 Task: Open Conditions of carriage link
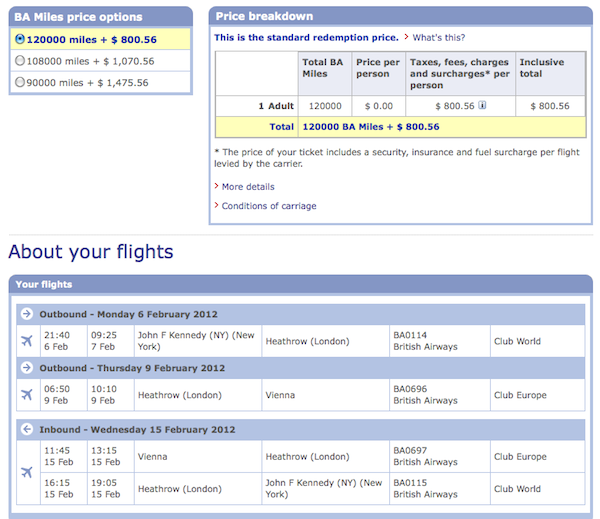tap(269, 206)
